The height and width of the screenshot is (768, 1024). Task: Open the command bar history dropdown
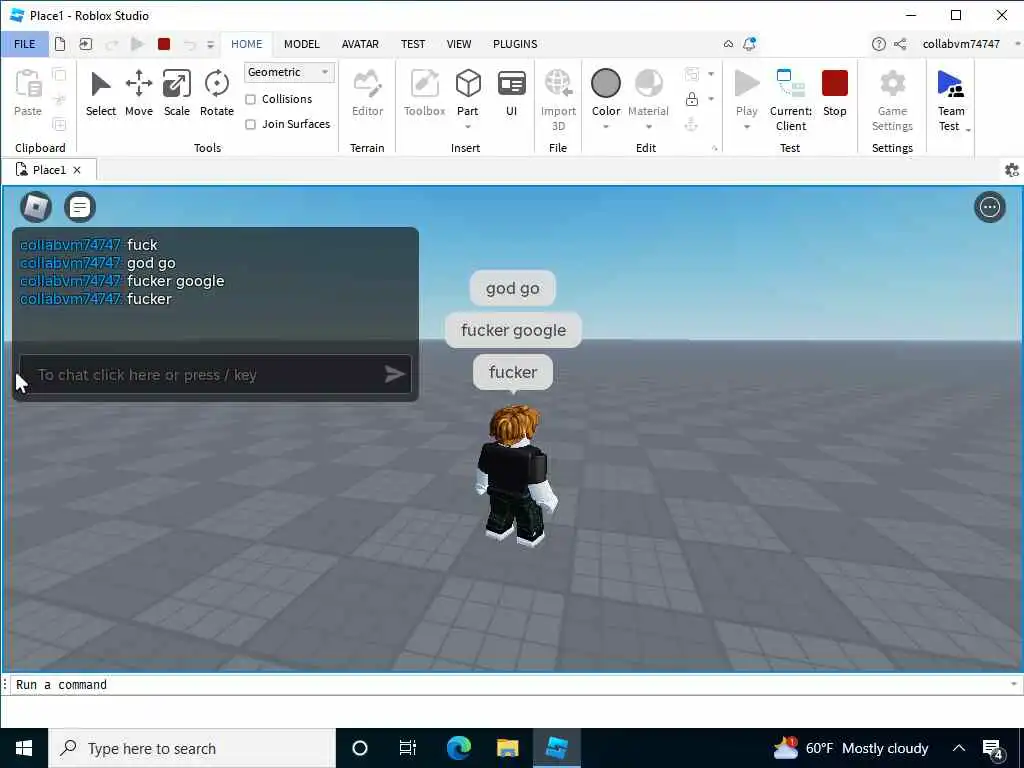[1014, 684]
